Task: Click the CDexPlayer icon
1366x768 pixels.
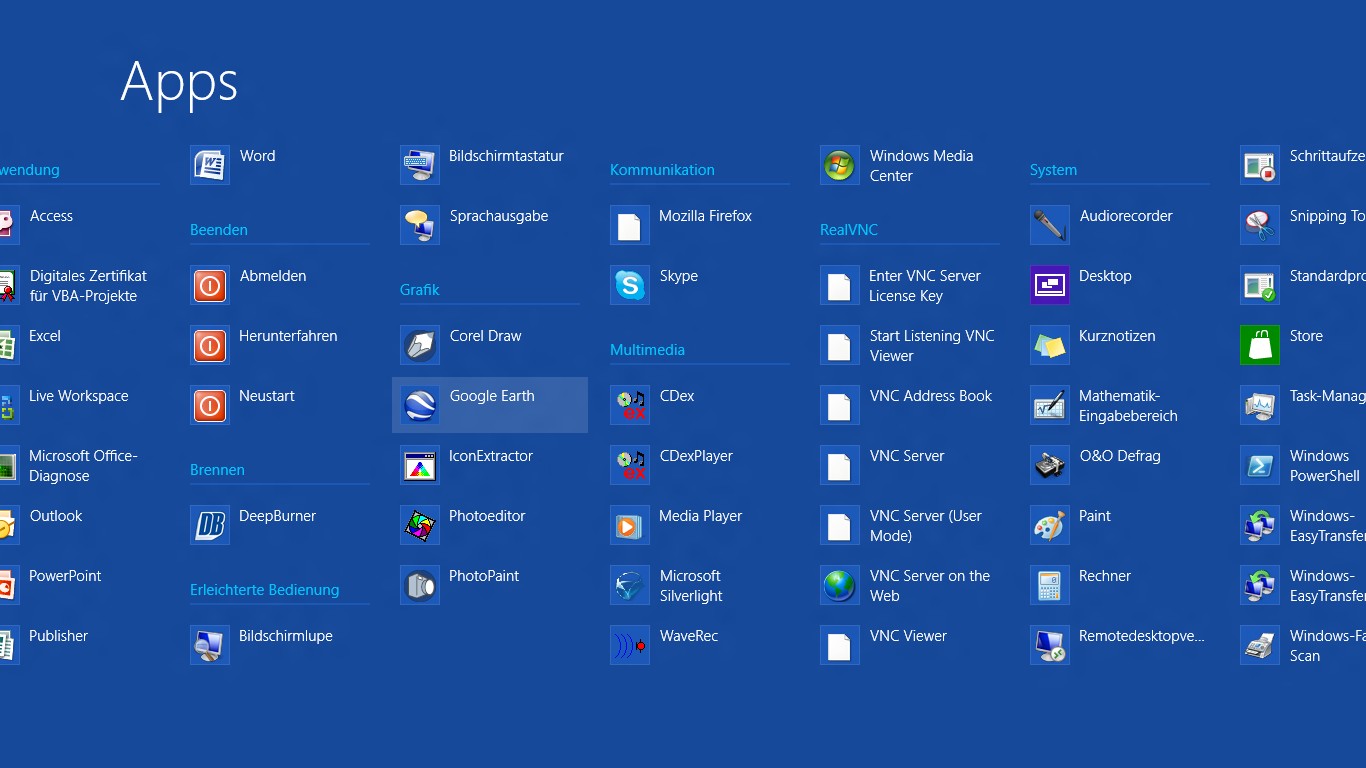Action: coord(630,465)
